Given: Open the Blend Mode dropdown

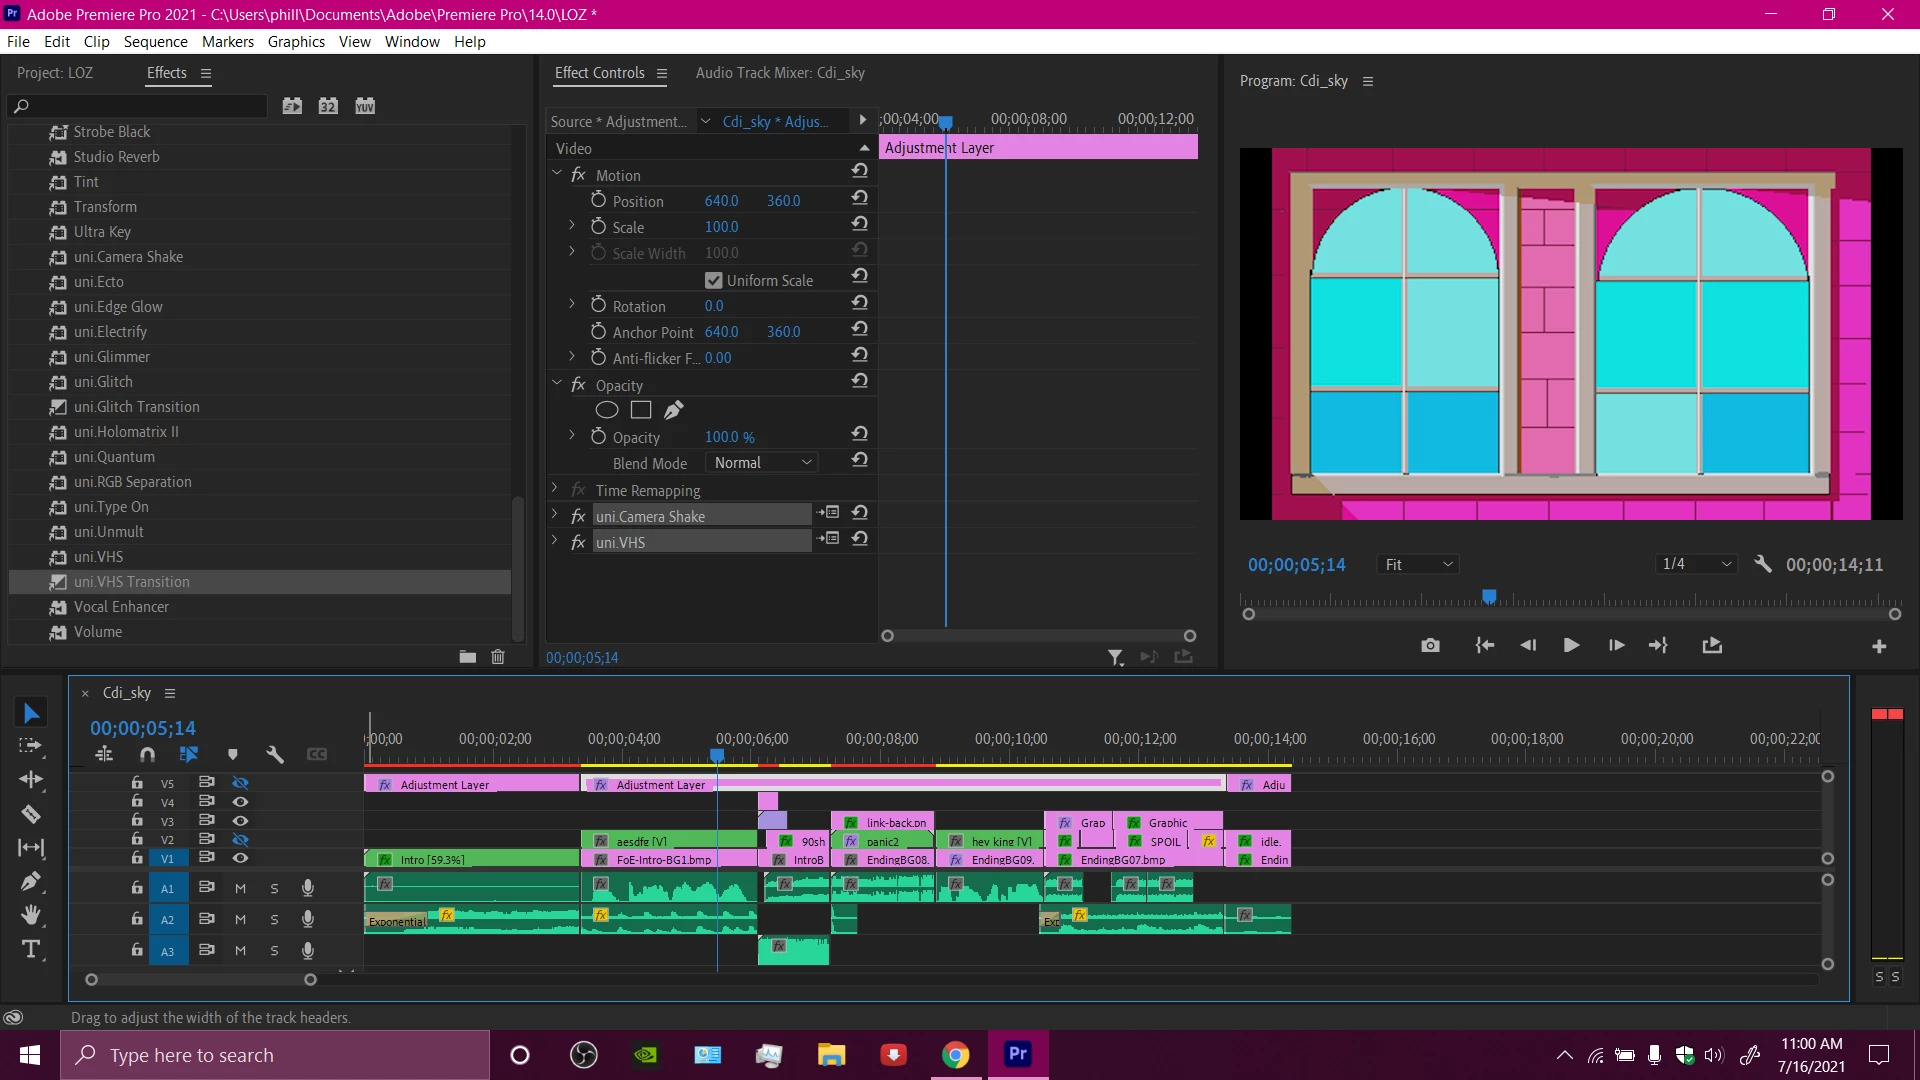Looking at the screenshot, I should (762, 463).
